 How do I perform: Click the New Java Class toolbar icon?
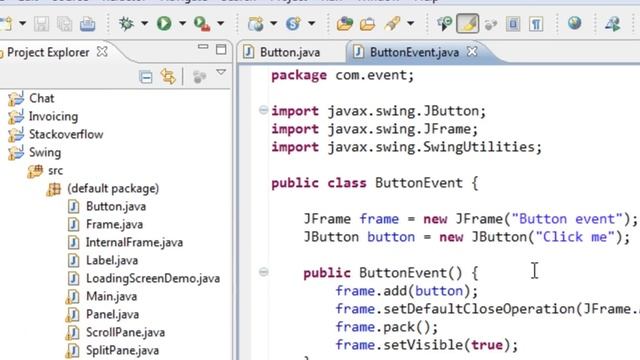point(293,24)
